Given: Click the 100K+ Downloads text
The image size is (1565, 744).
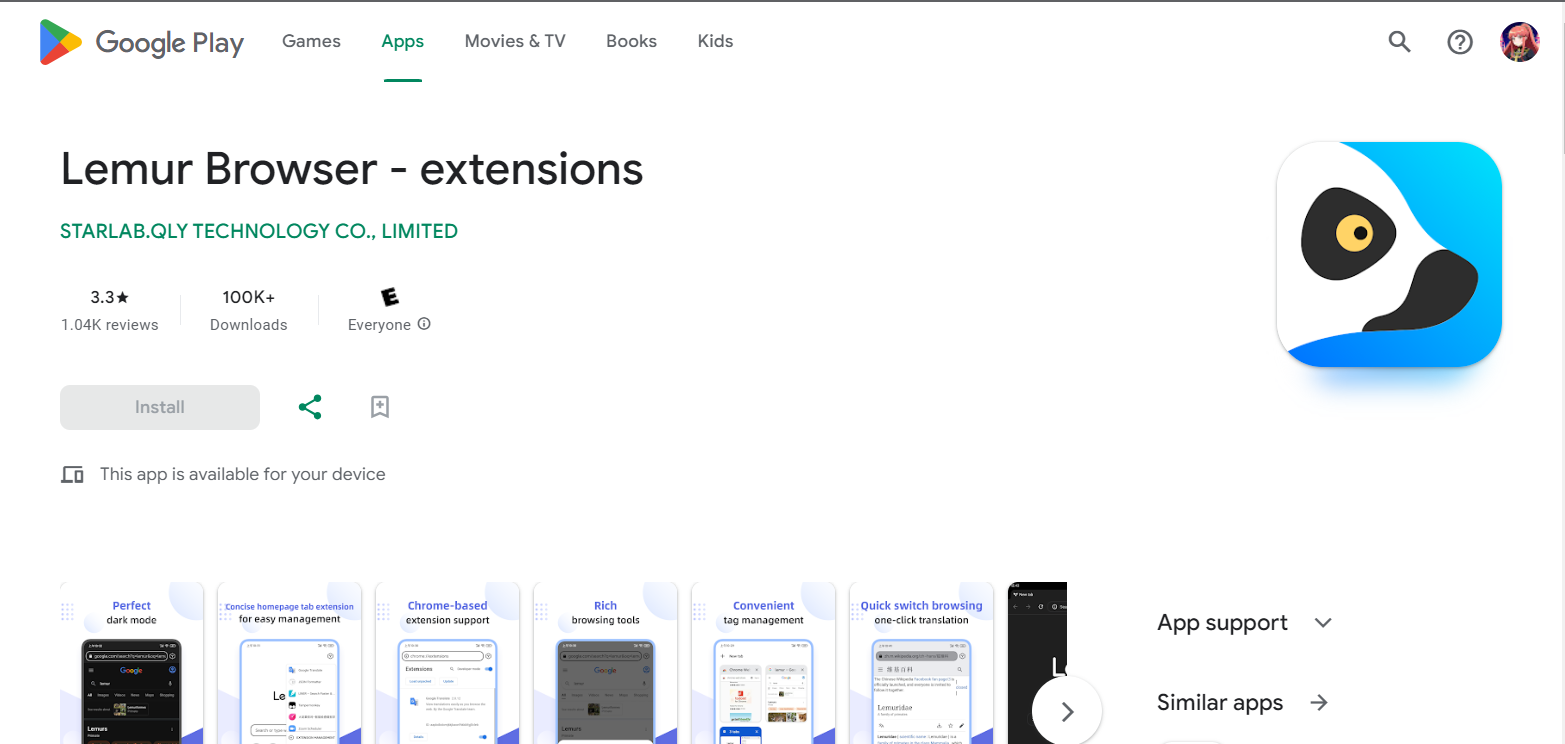Looking at the screenshot, I should click(x=249, y=311).
